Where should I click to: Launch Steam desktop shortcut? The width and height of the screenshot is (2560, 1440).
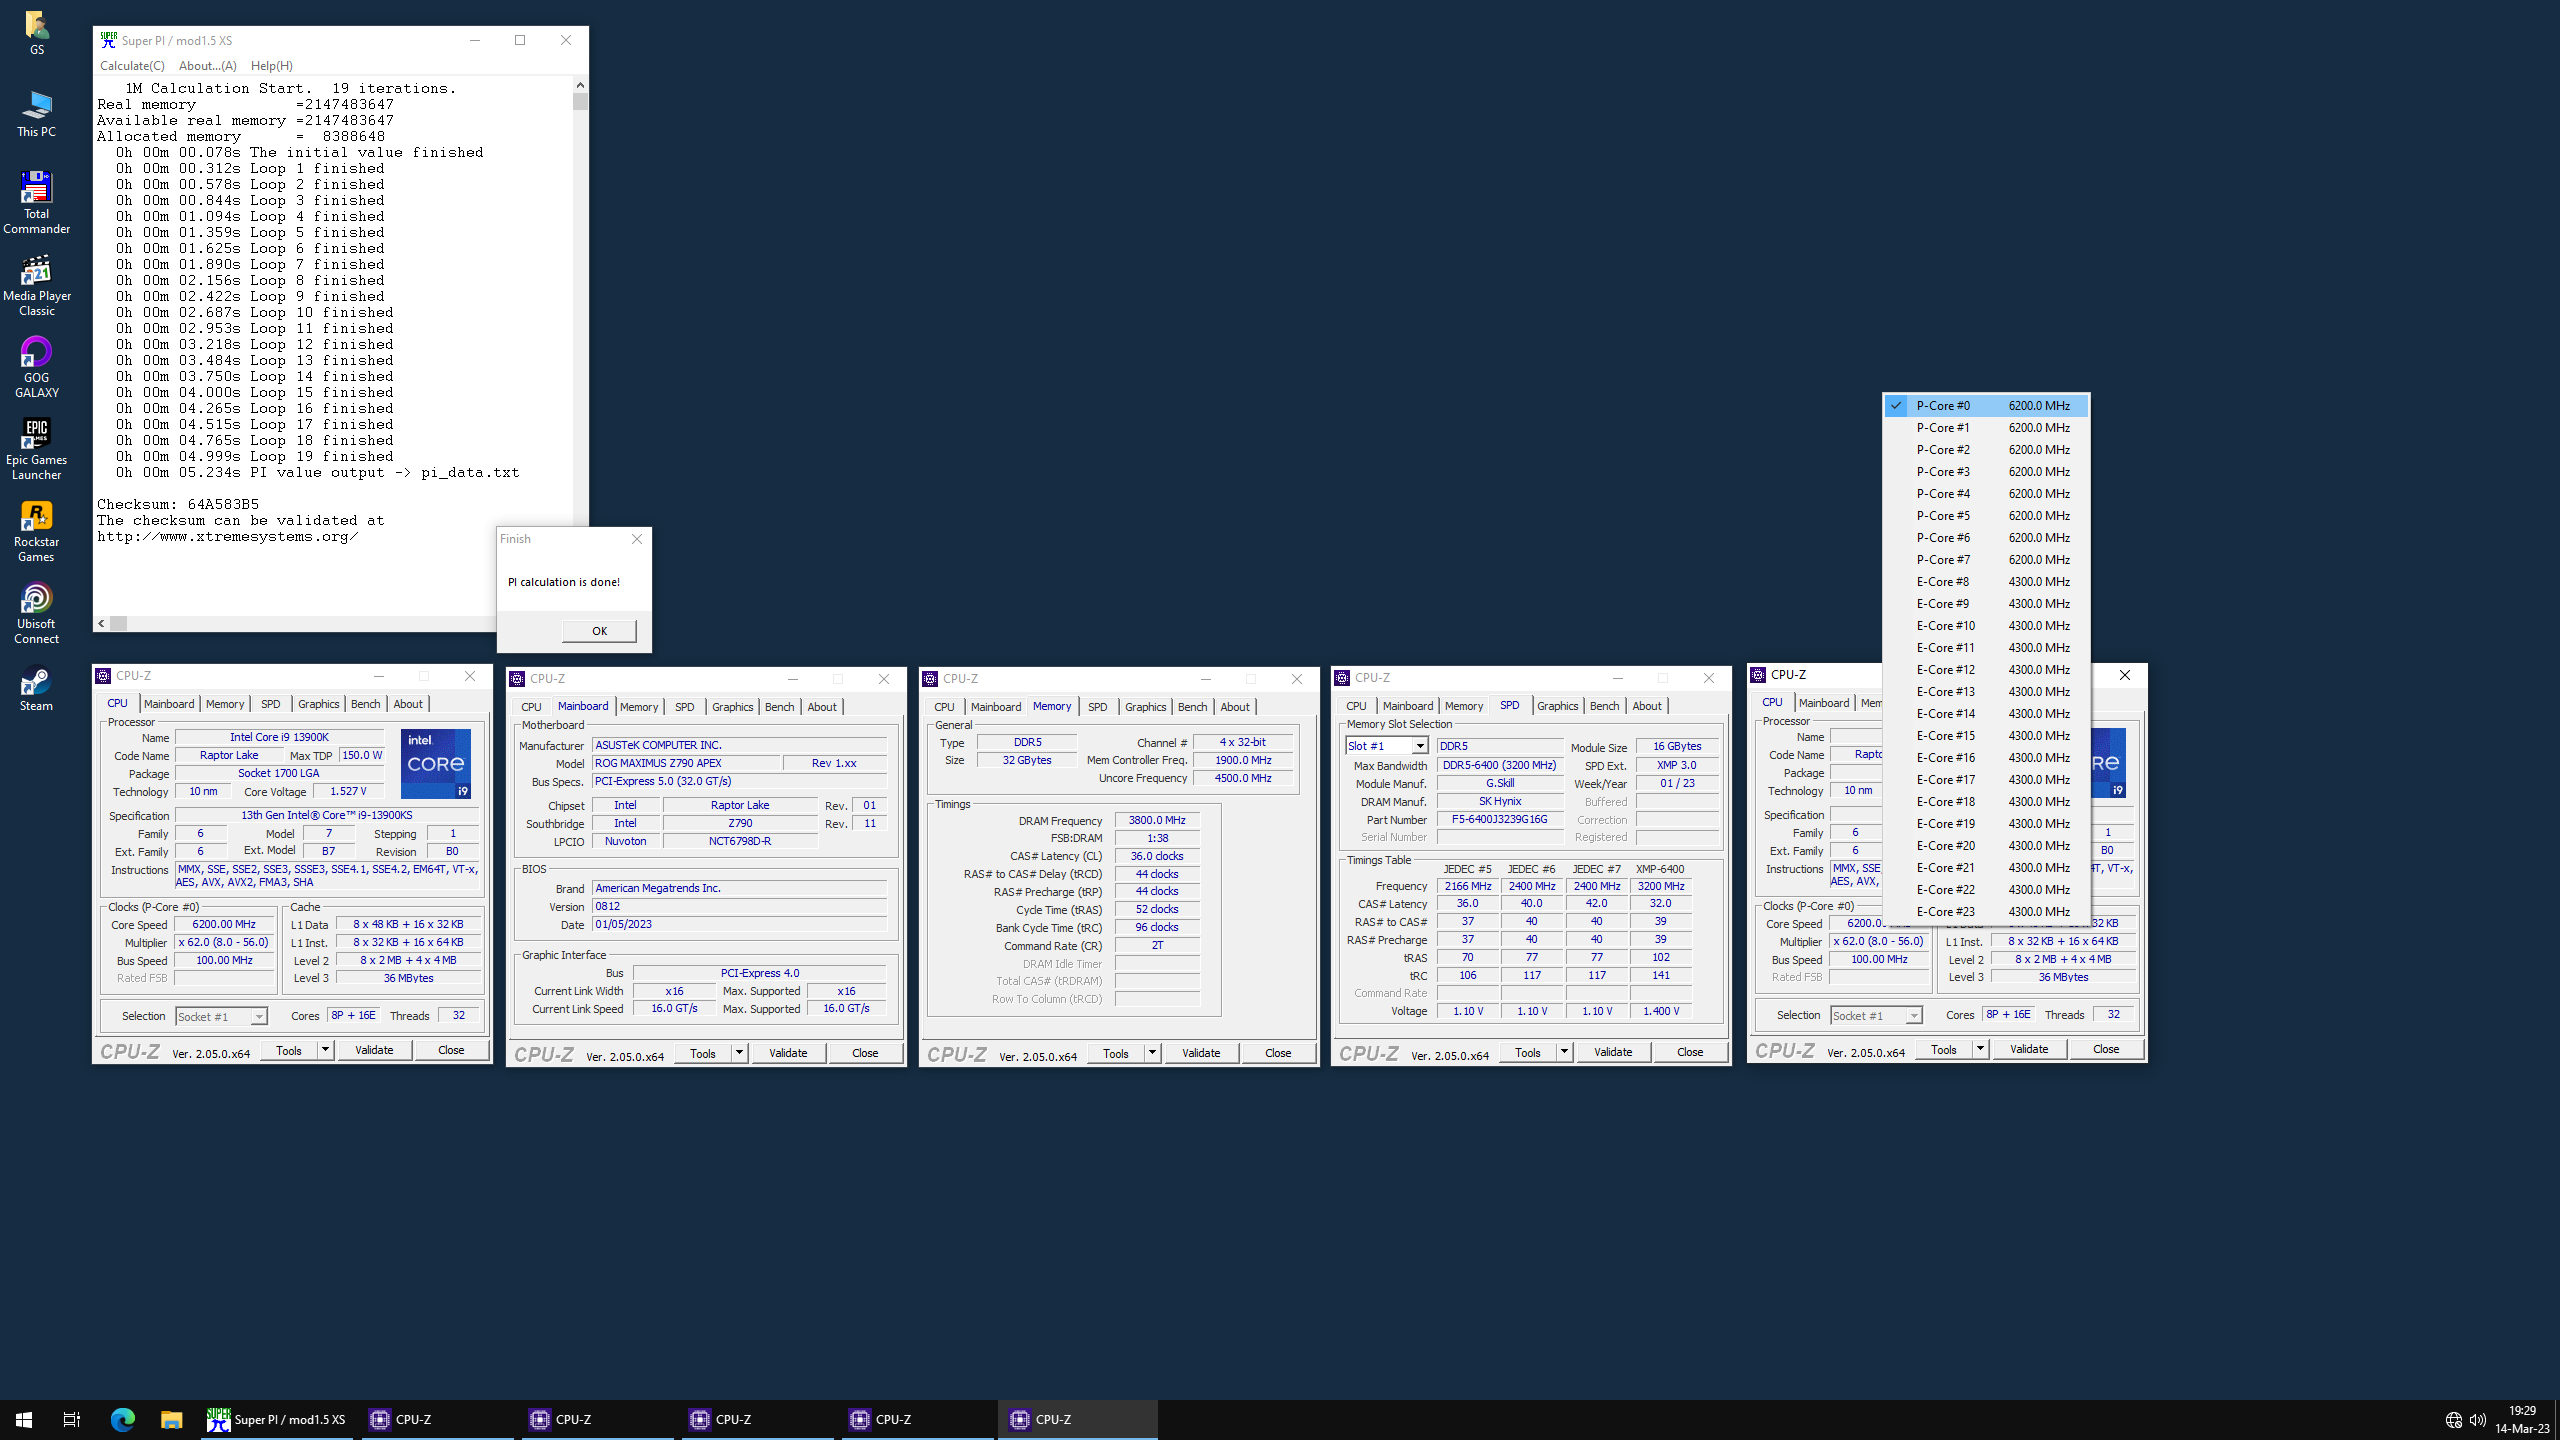point(36,688)
